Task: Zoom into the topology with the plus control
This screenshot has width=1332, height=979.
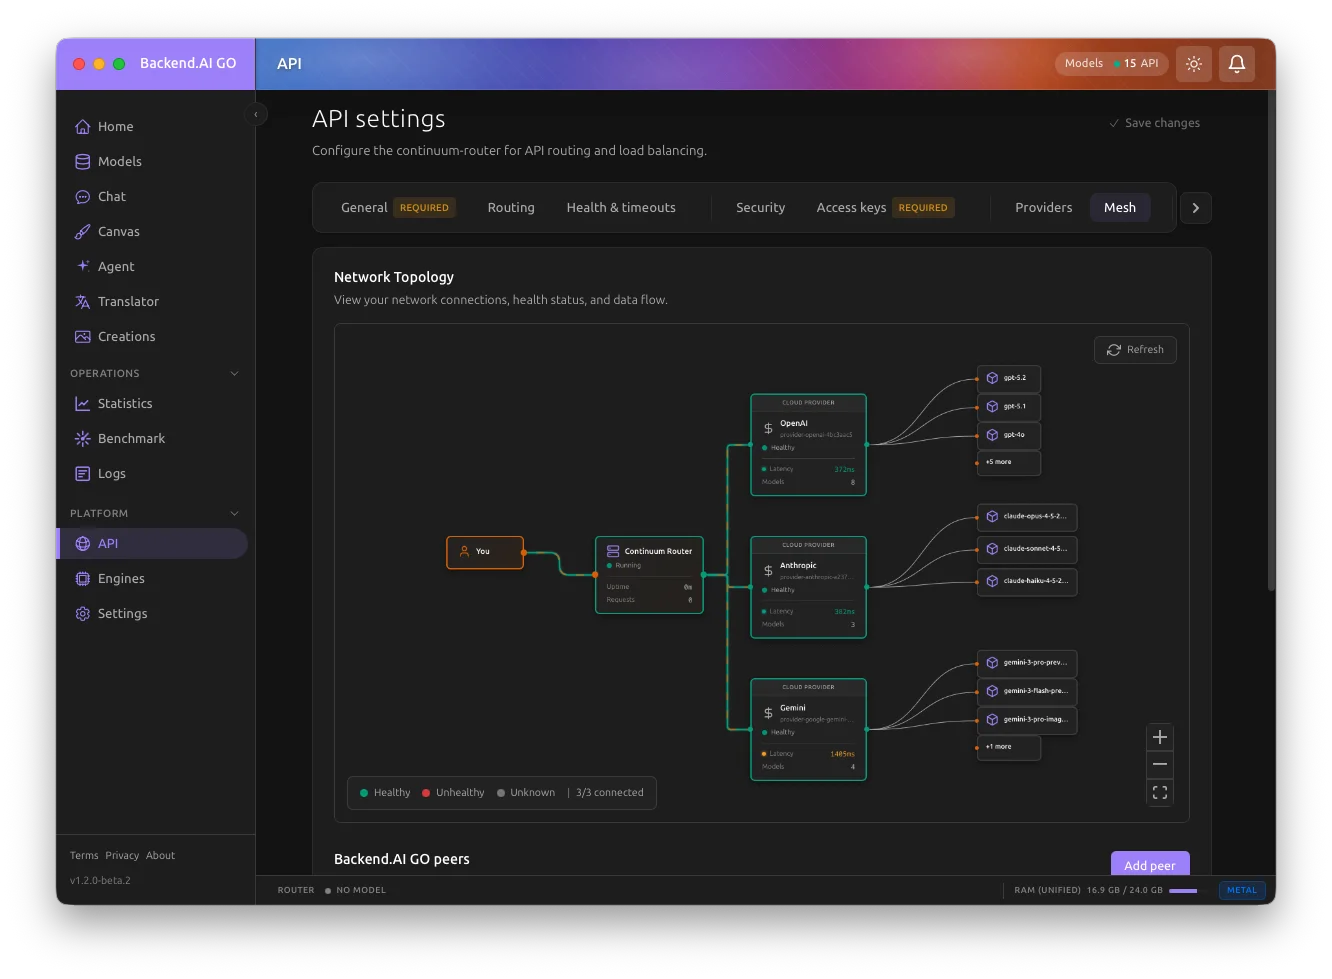Action: point(1160,737)
